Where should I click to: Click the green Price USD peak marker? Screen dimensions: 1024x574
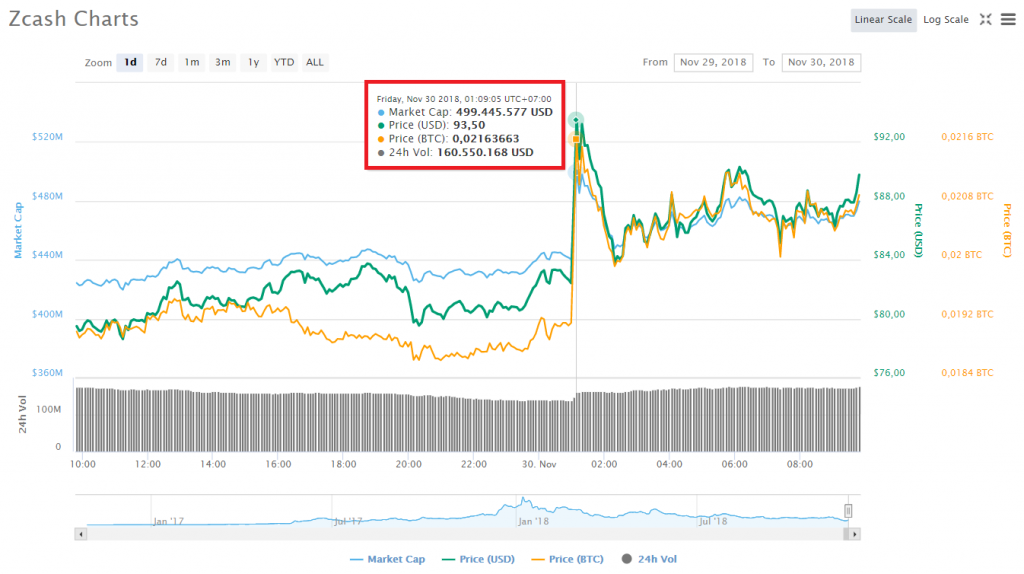pos(575,120)
